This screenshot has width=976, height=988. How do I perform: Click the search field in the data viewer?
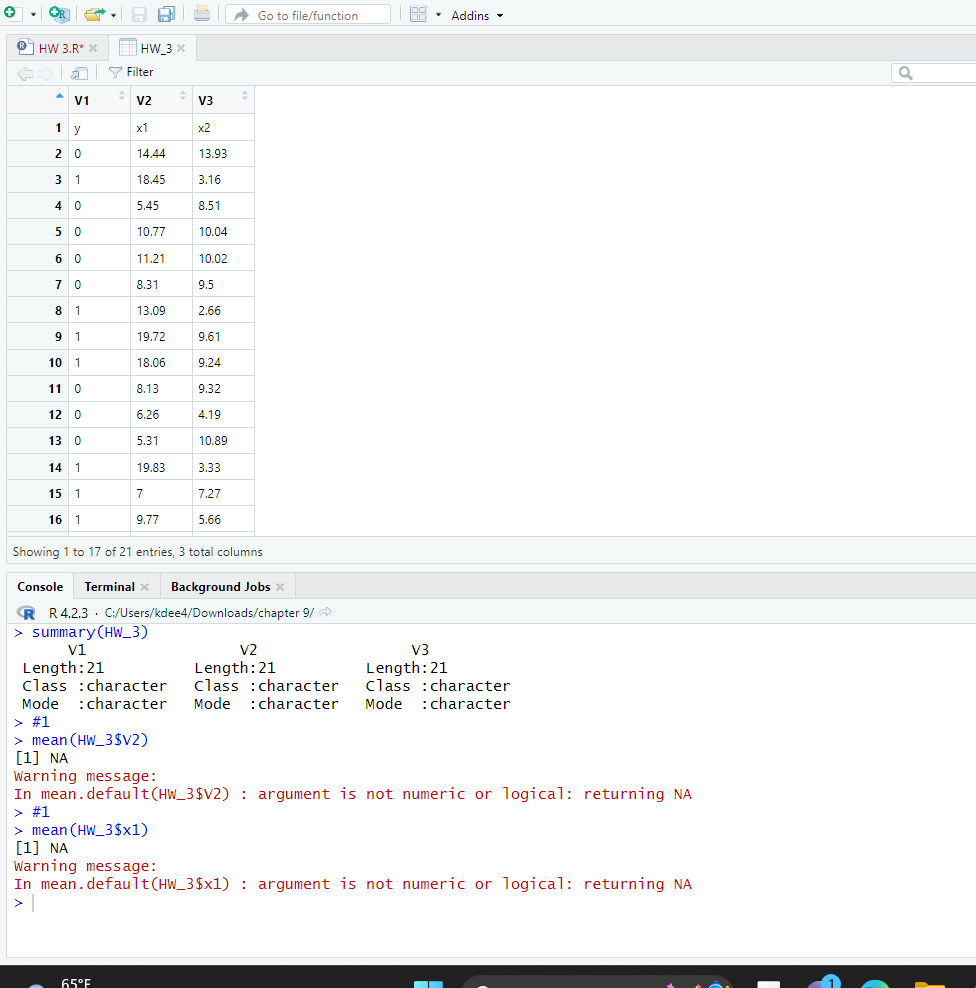(935, 72)
